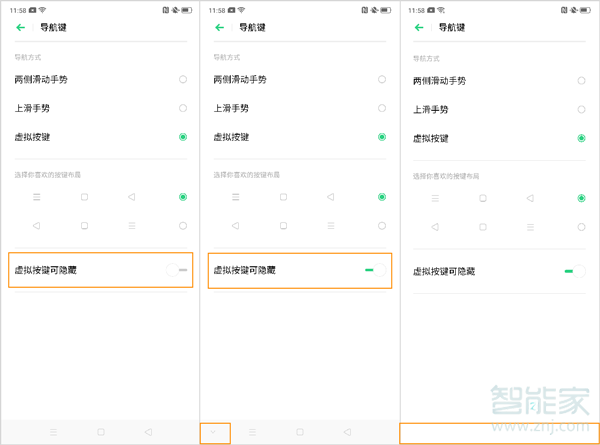Tap the 11:58 clock in the middle screen
Screen dimensions: 600x445
coord(217,10)
